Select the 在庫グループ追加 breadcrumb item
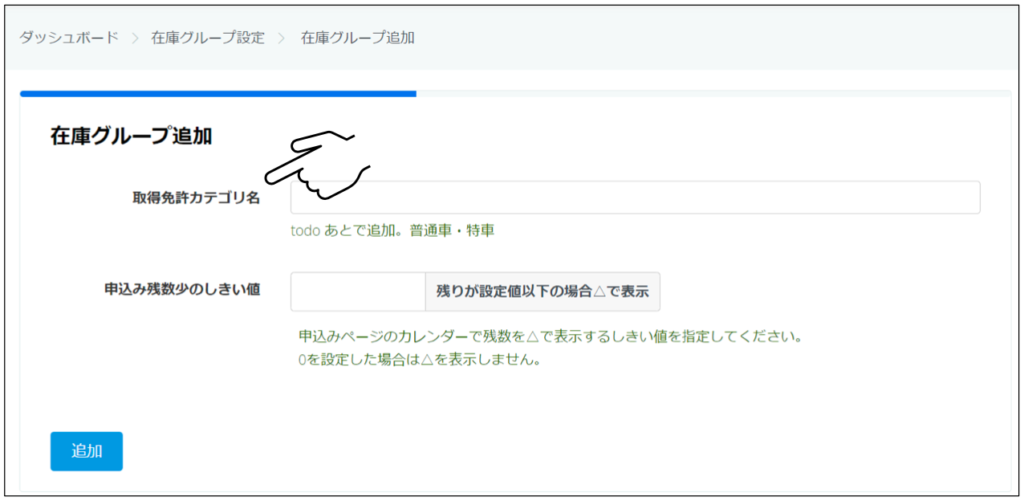This screenshot has width=1024, height=501. tap(358, 38)
